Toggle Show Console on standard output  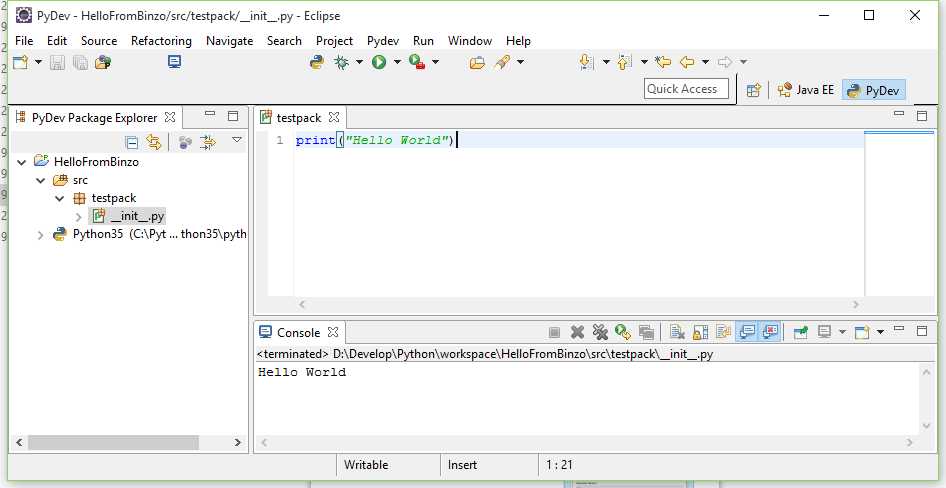click(747, 332)
